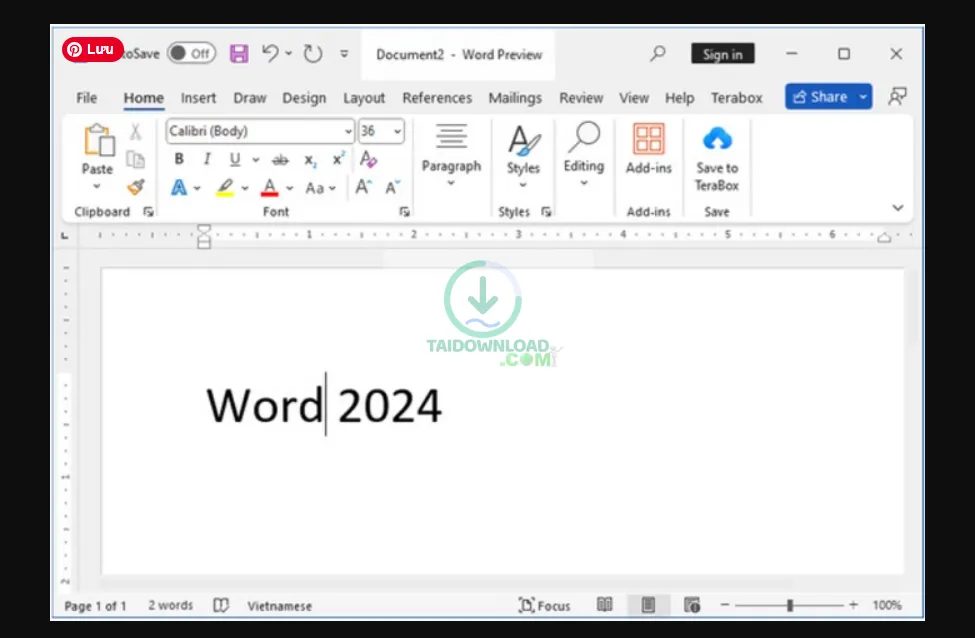Click the Sign in button
Viewport: 975px width, 638px height.
722,54
